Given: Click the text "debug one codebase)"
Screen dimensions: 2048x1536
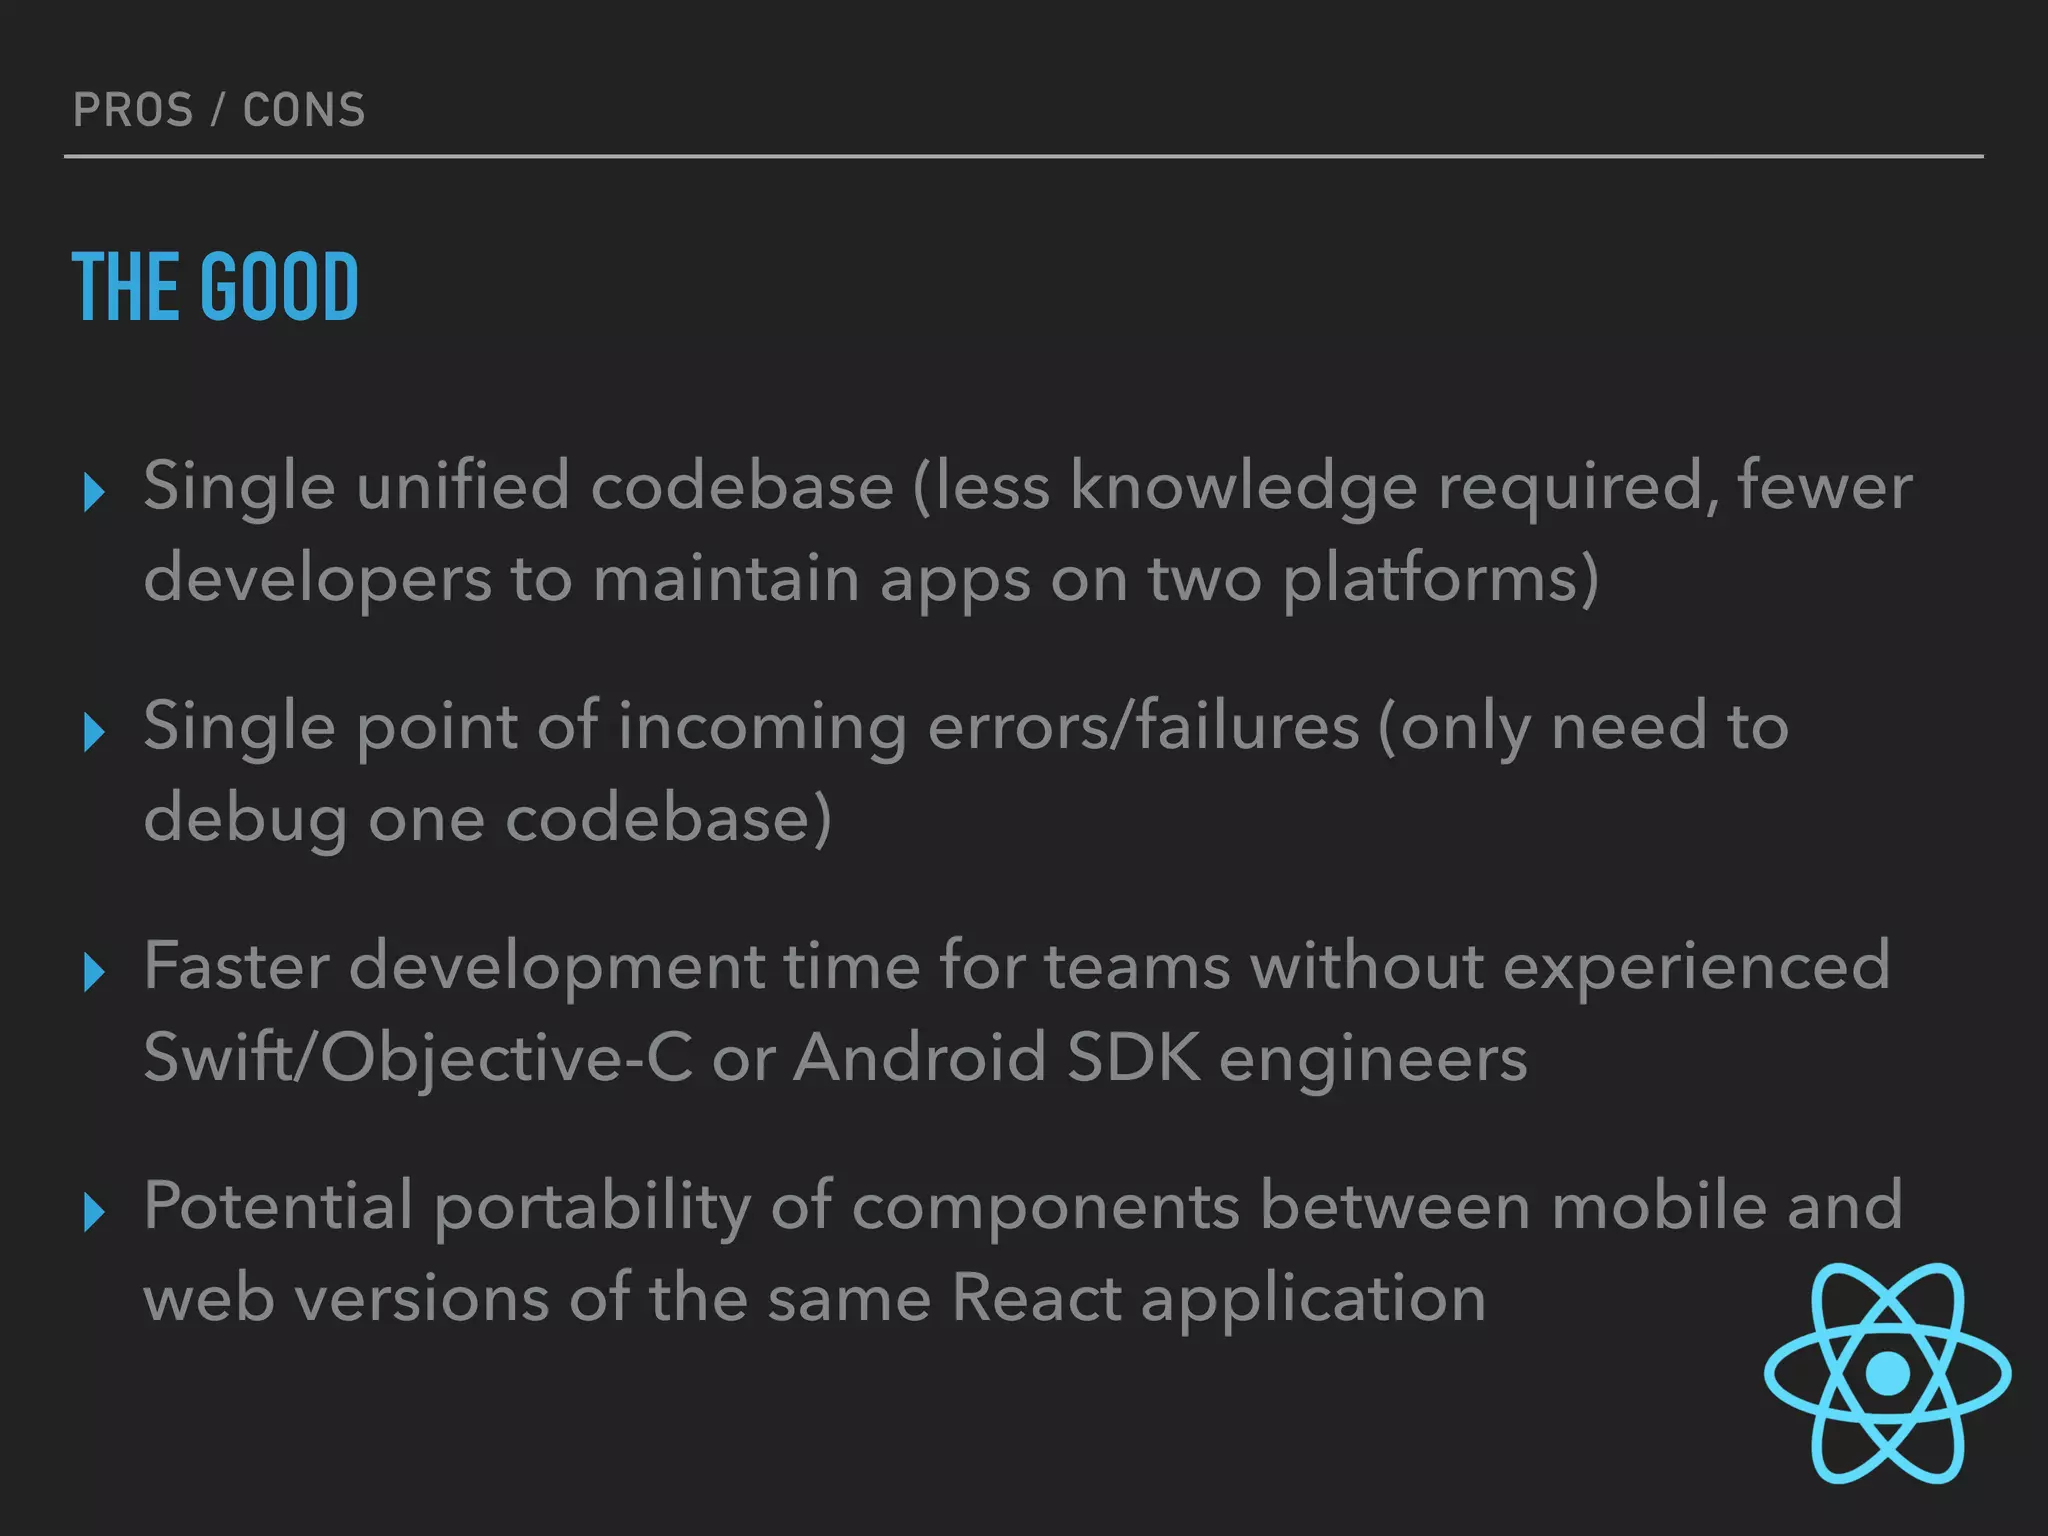Looking at the screenshot, I should 487,819.
